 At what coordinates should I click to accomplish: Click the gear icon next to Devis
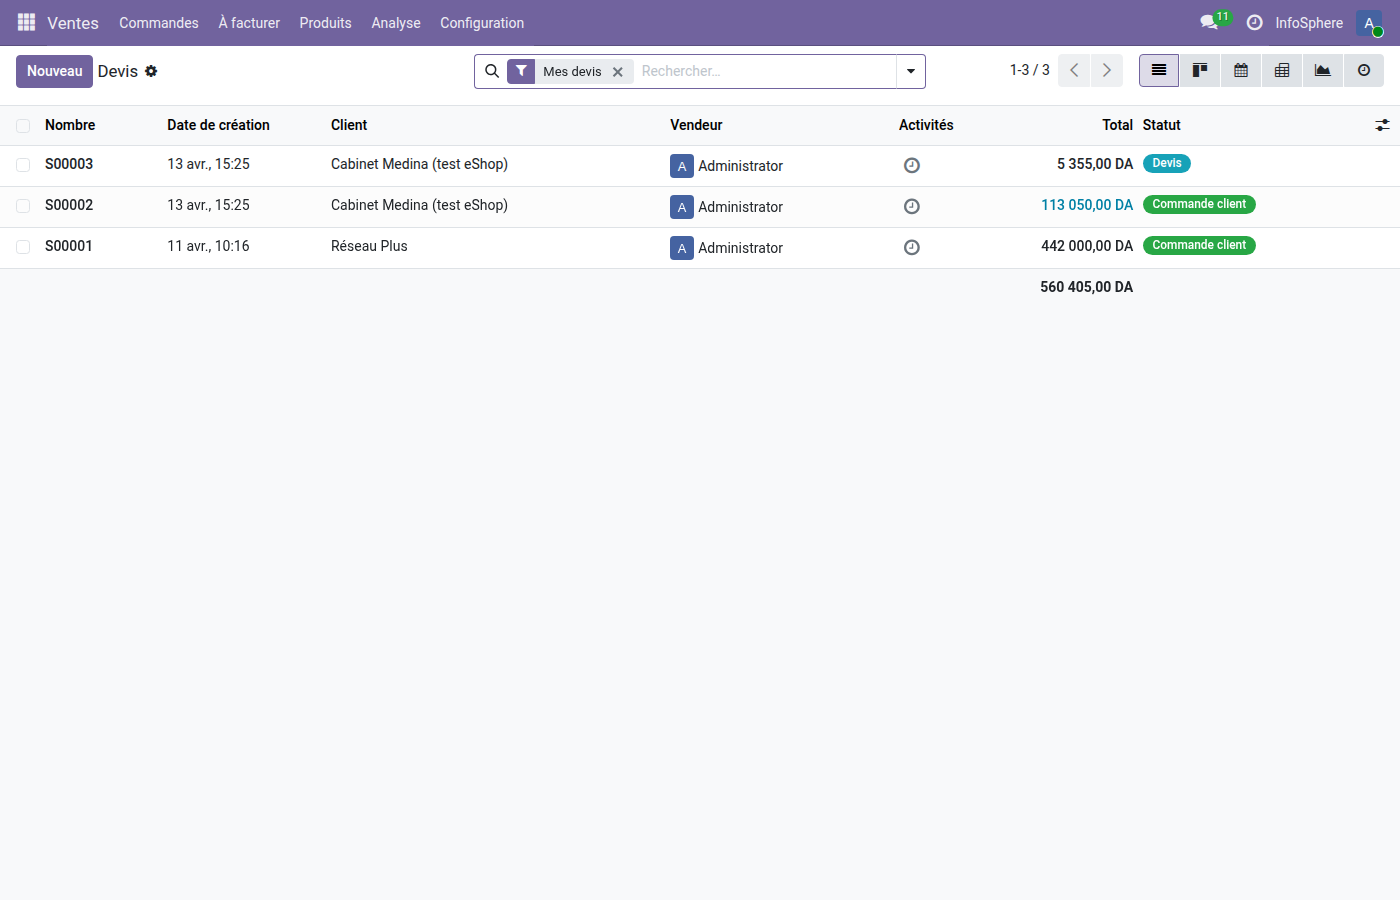(x=150, y=70)
